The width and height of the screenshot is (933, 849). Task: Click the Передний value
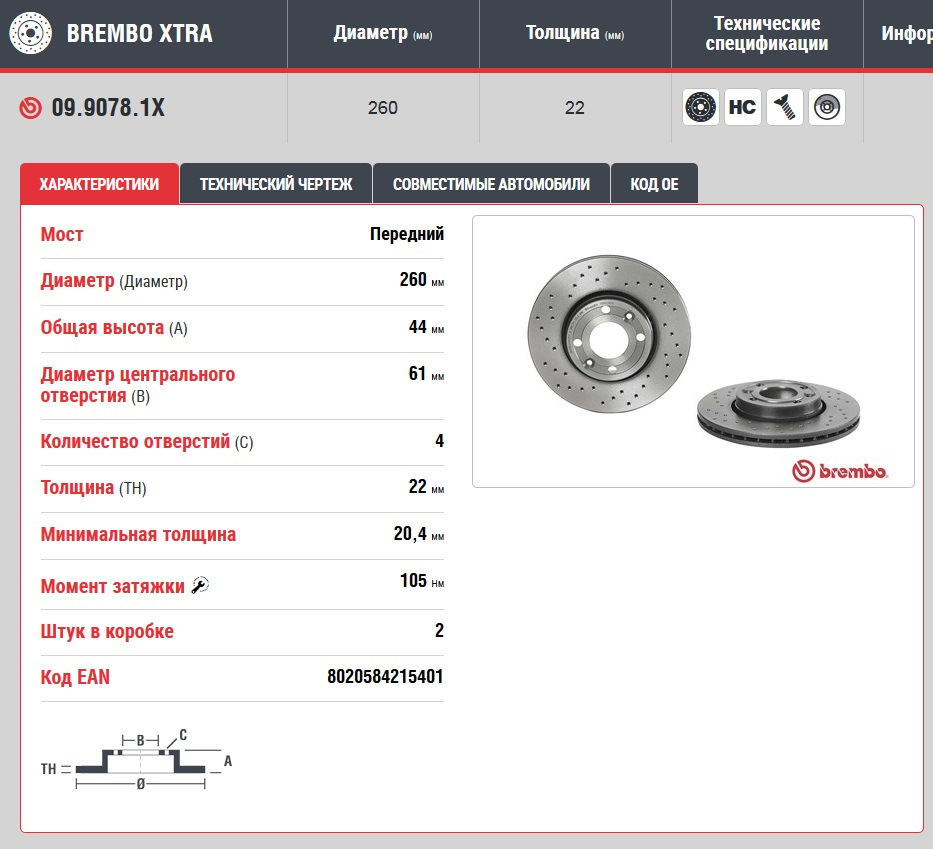tap(407, 234)
